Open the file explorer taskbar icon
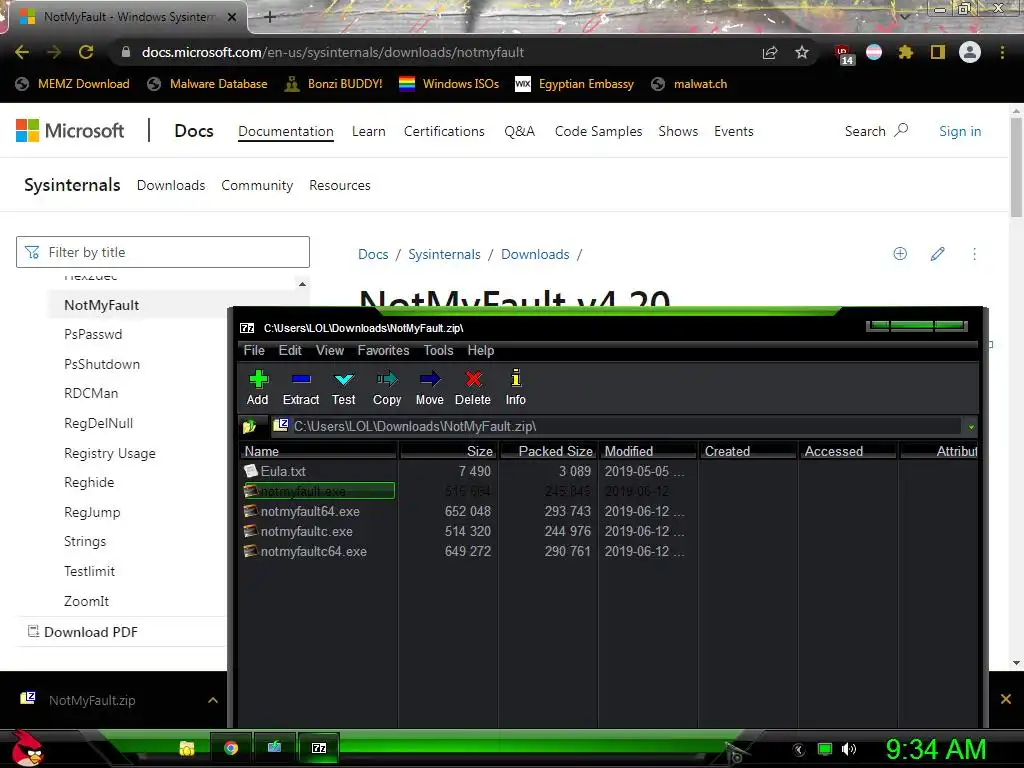The width and height of the screenshot is (1024, 768). [187, 748]
